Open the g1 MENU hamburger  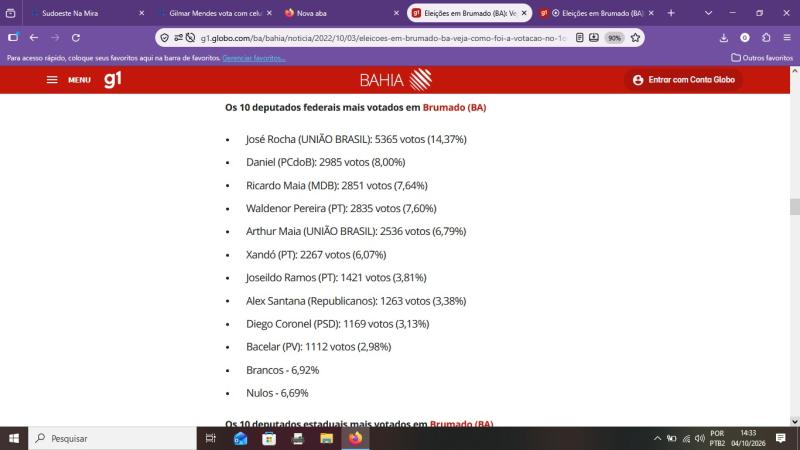(x=68, y=80)
